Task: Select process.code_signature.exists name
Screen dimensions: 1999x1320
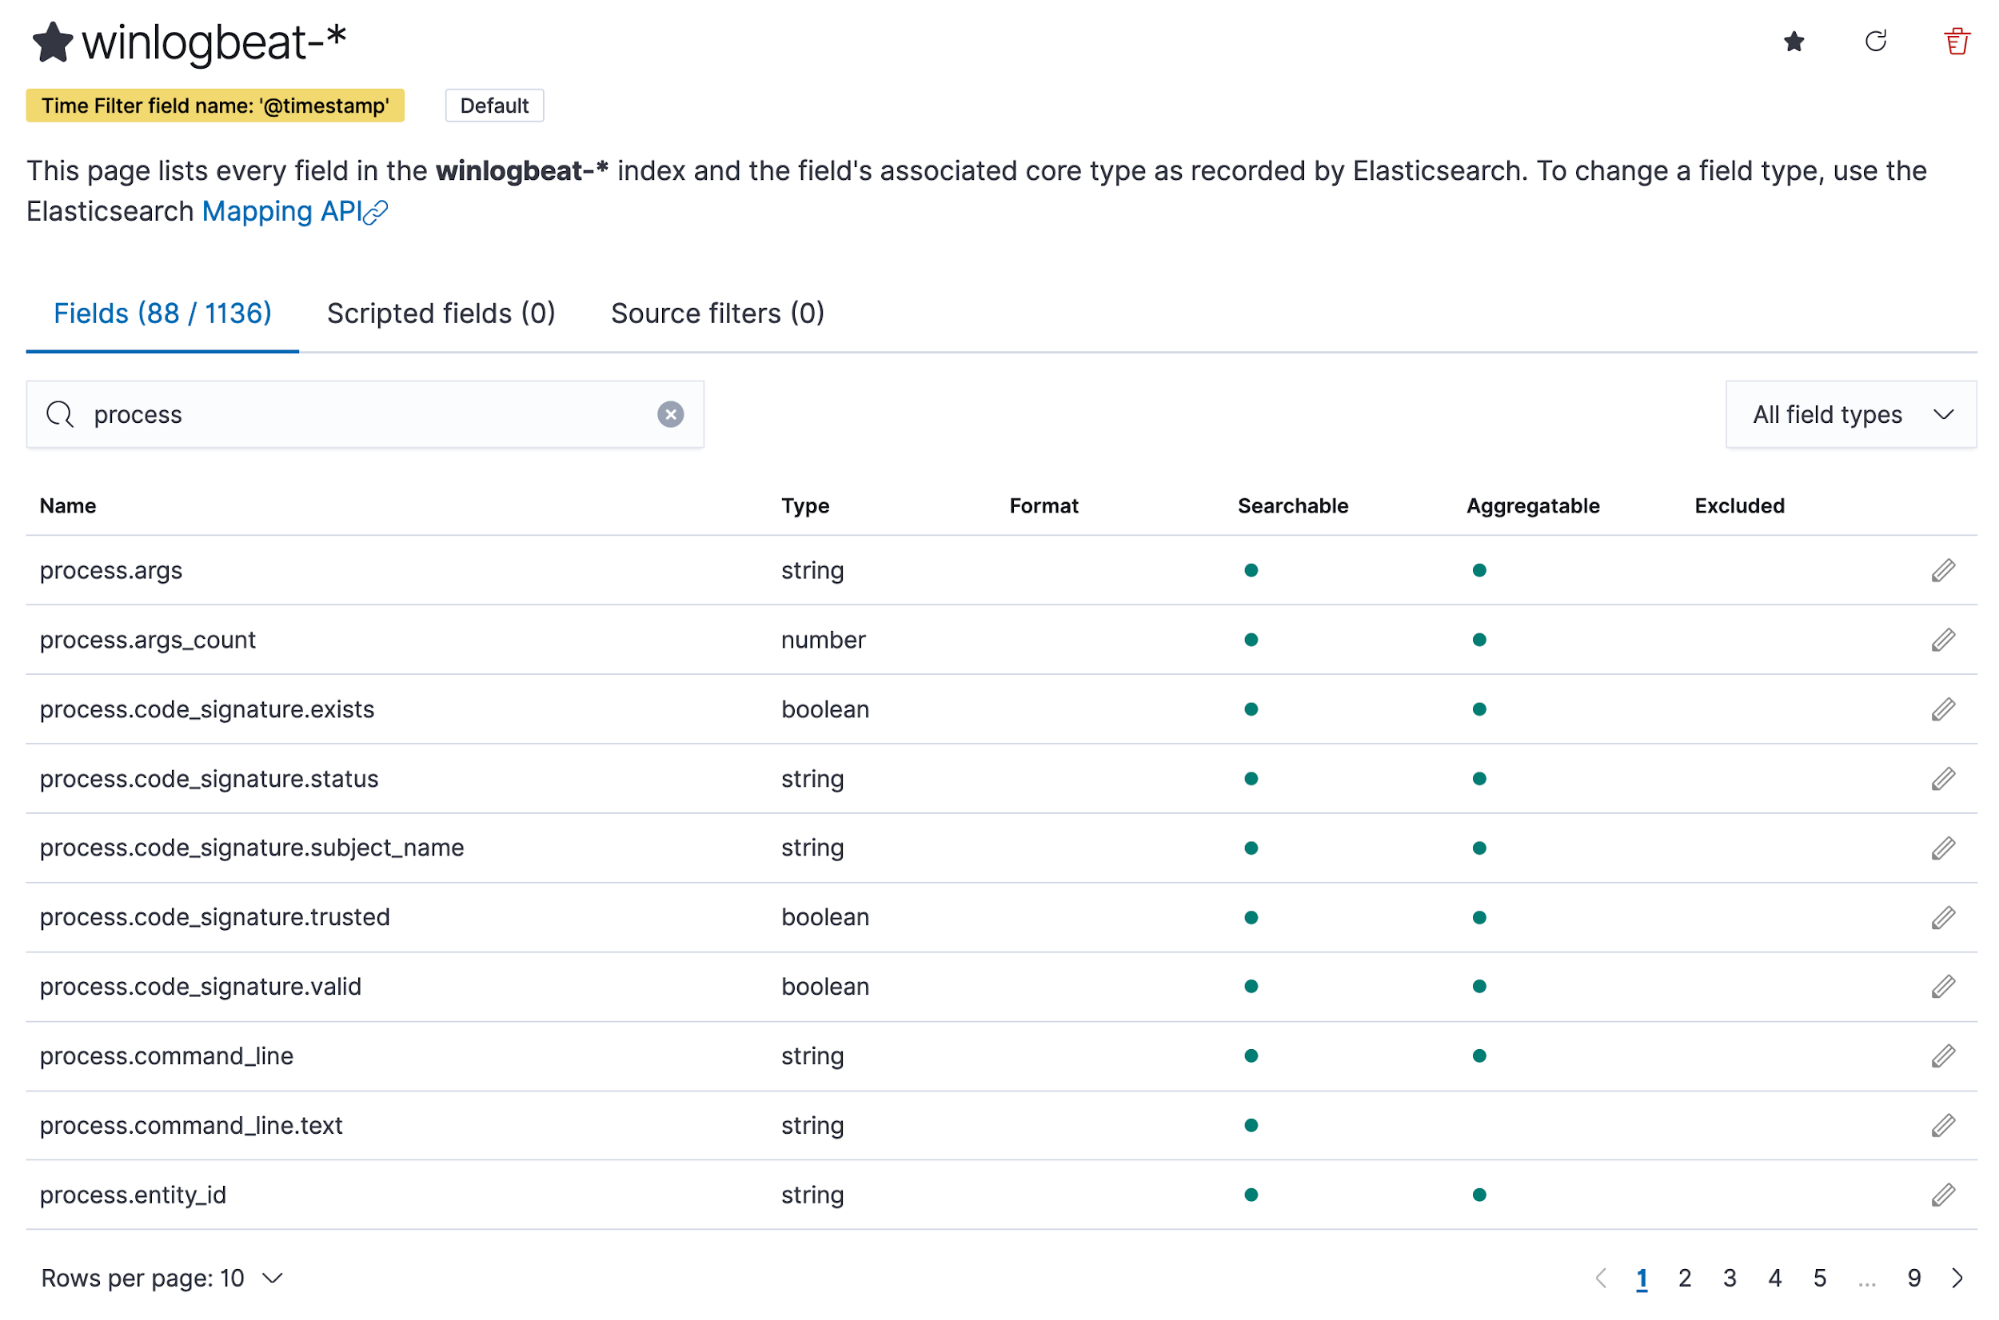Action: coord(207,709)
